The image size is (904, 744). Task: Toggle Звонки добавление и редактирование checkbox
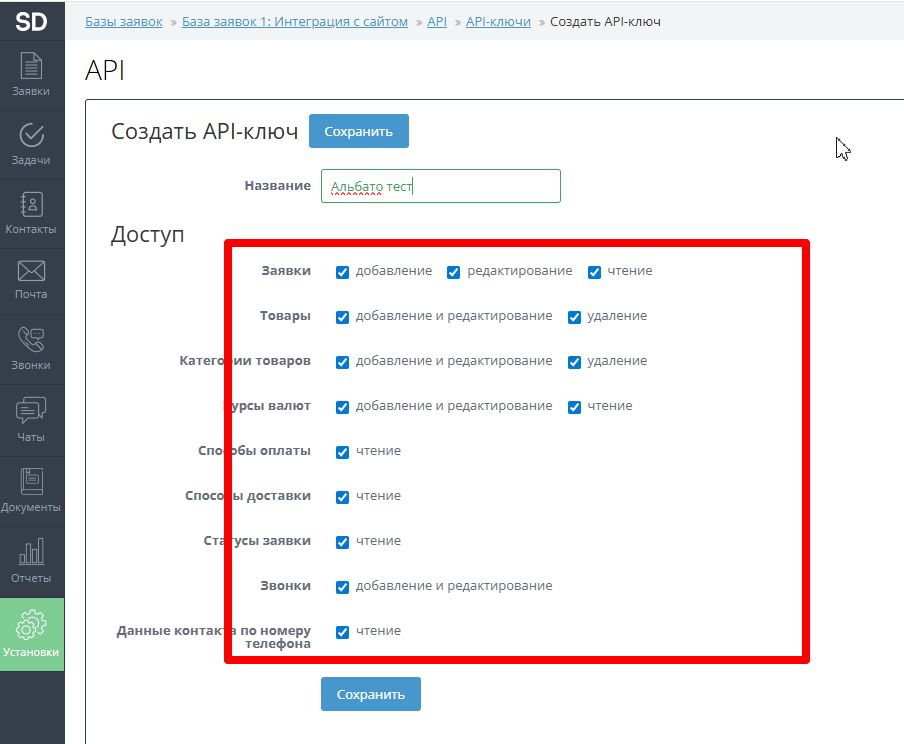coord(343,587)
